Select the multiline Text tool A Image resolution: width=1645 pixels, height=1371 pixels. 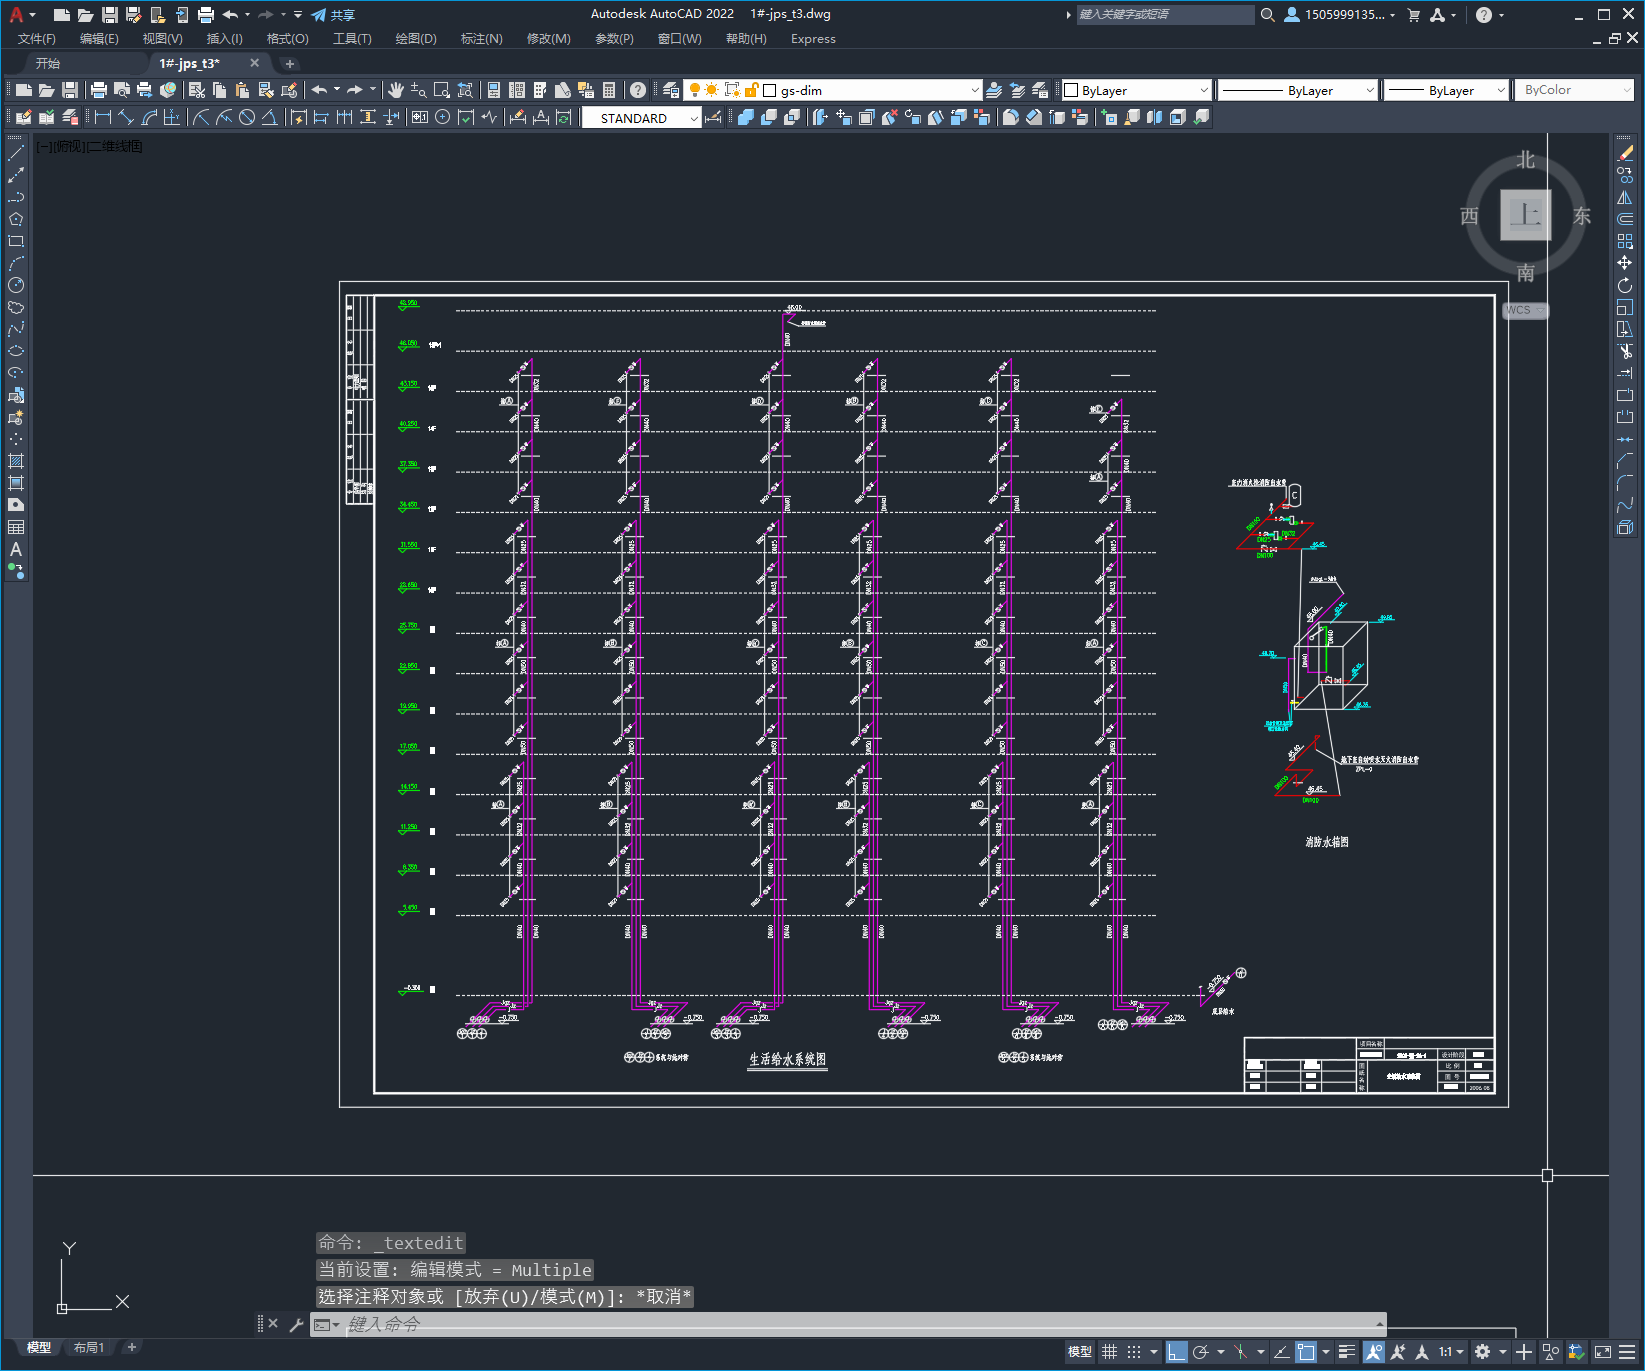pos(16,549)
